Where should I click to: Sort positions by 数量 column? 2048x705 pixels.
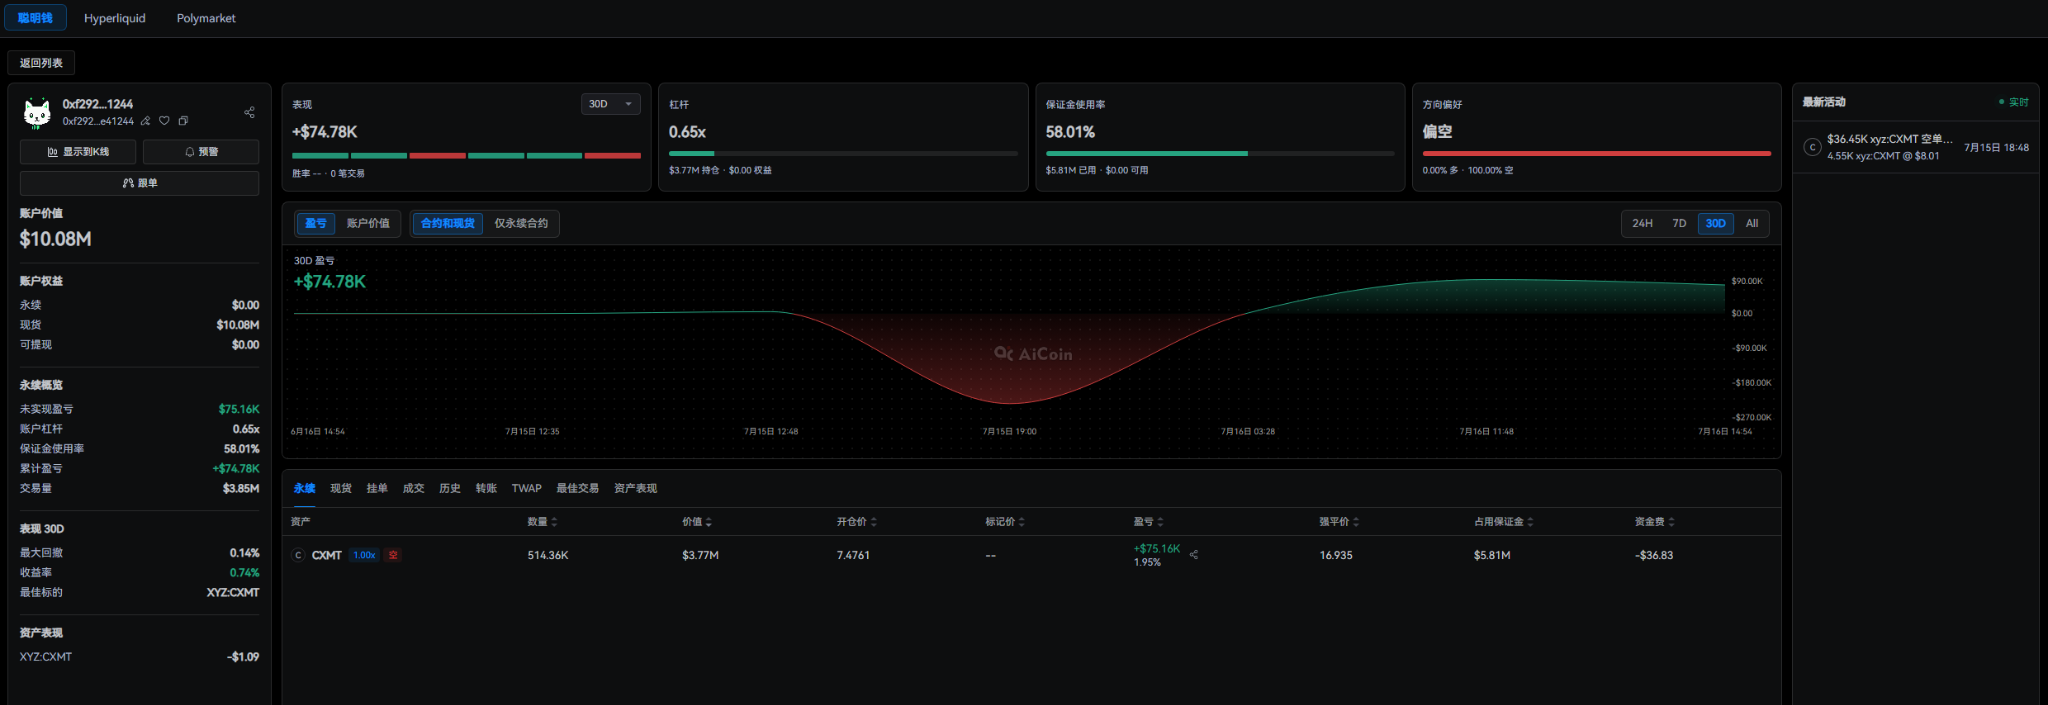(x=543, y=522)
